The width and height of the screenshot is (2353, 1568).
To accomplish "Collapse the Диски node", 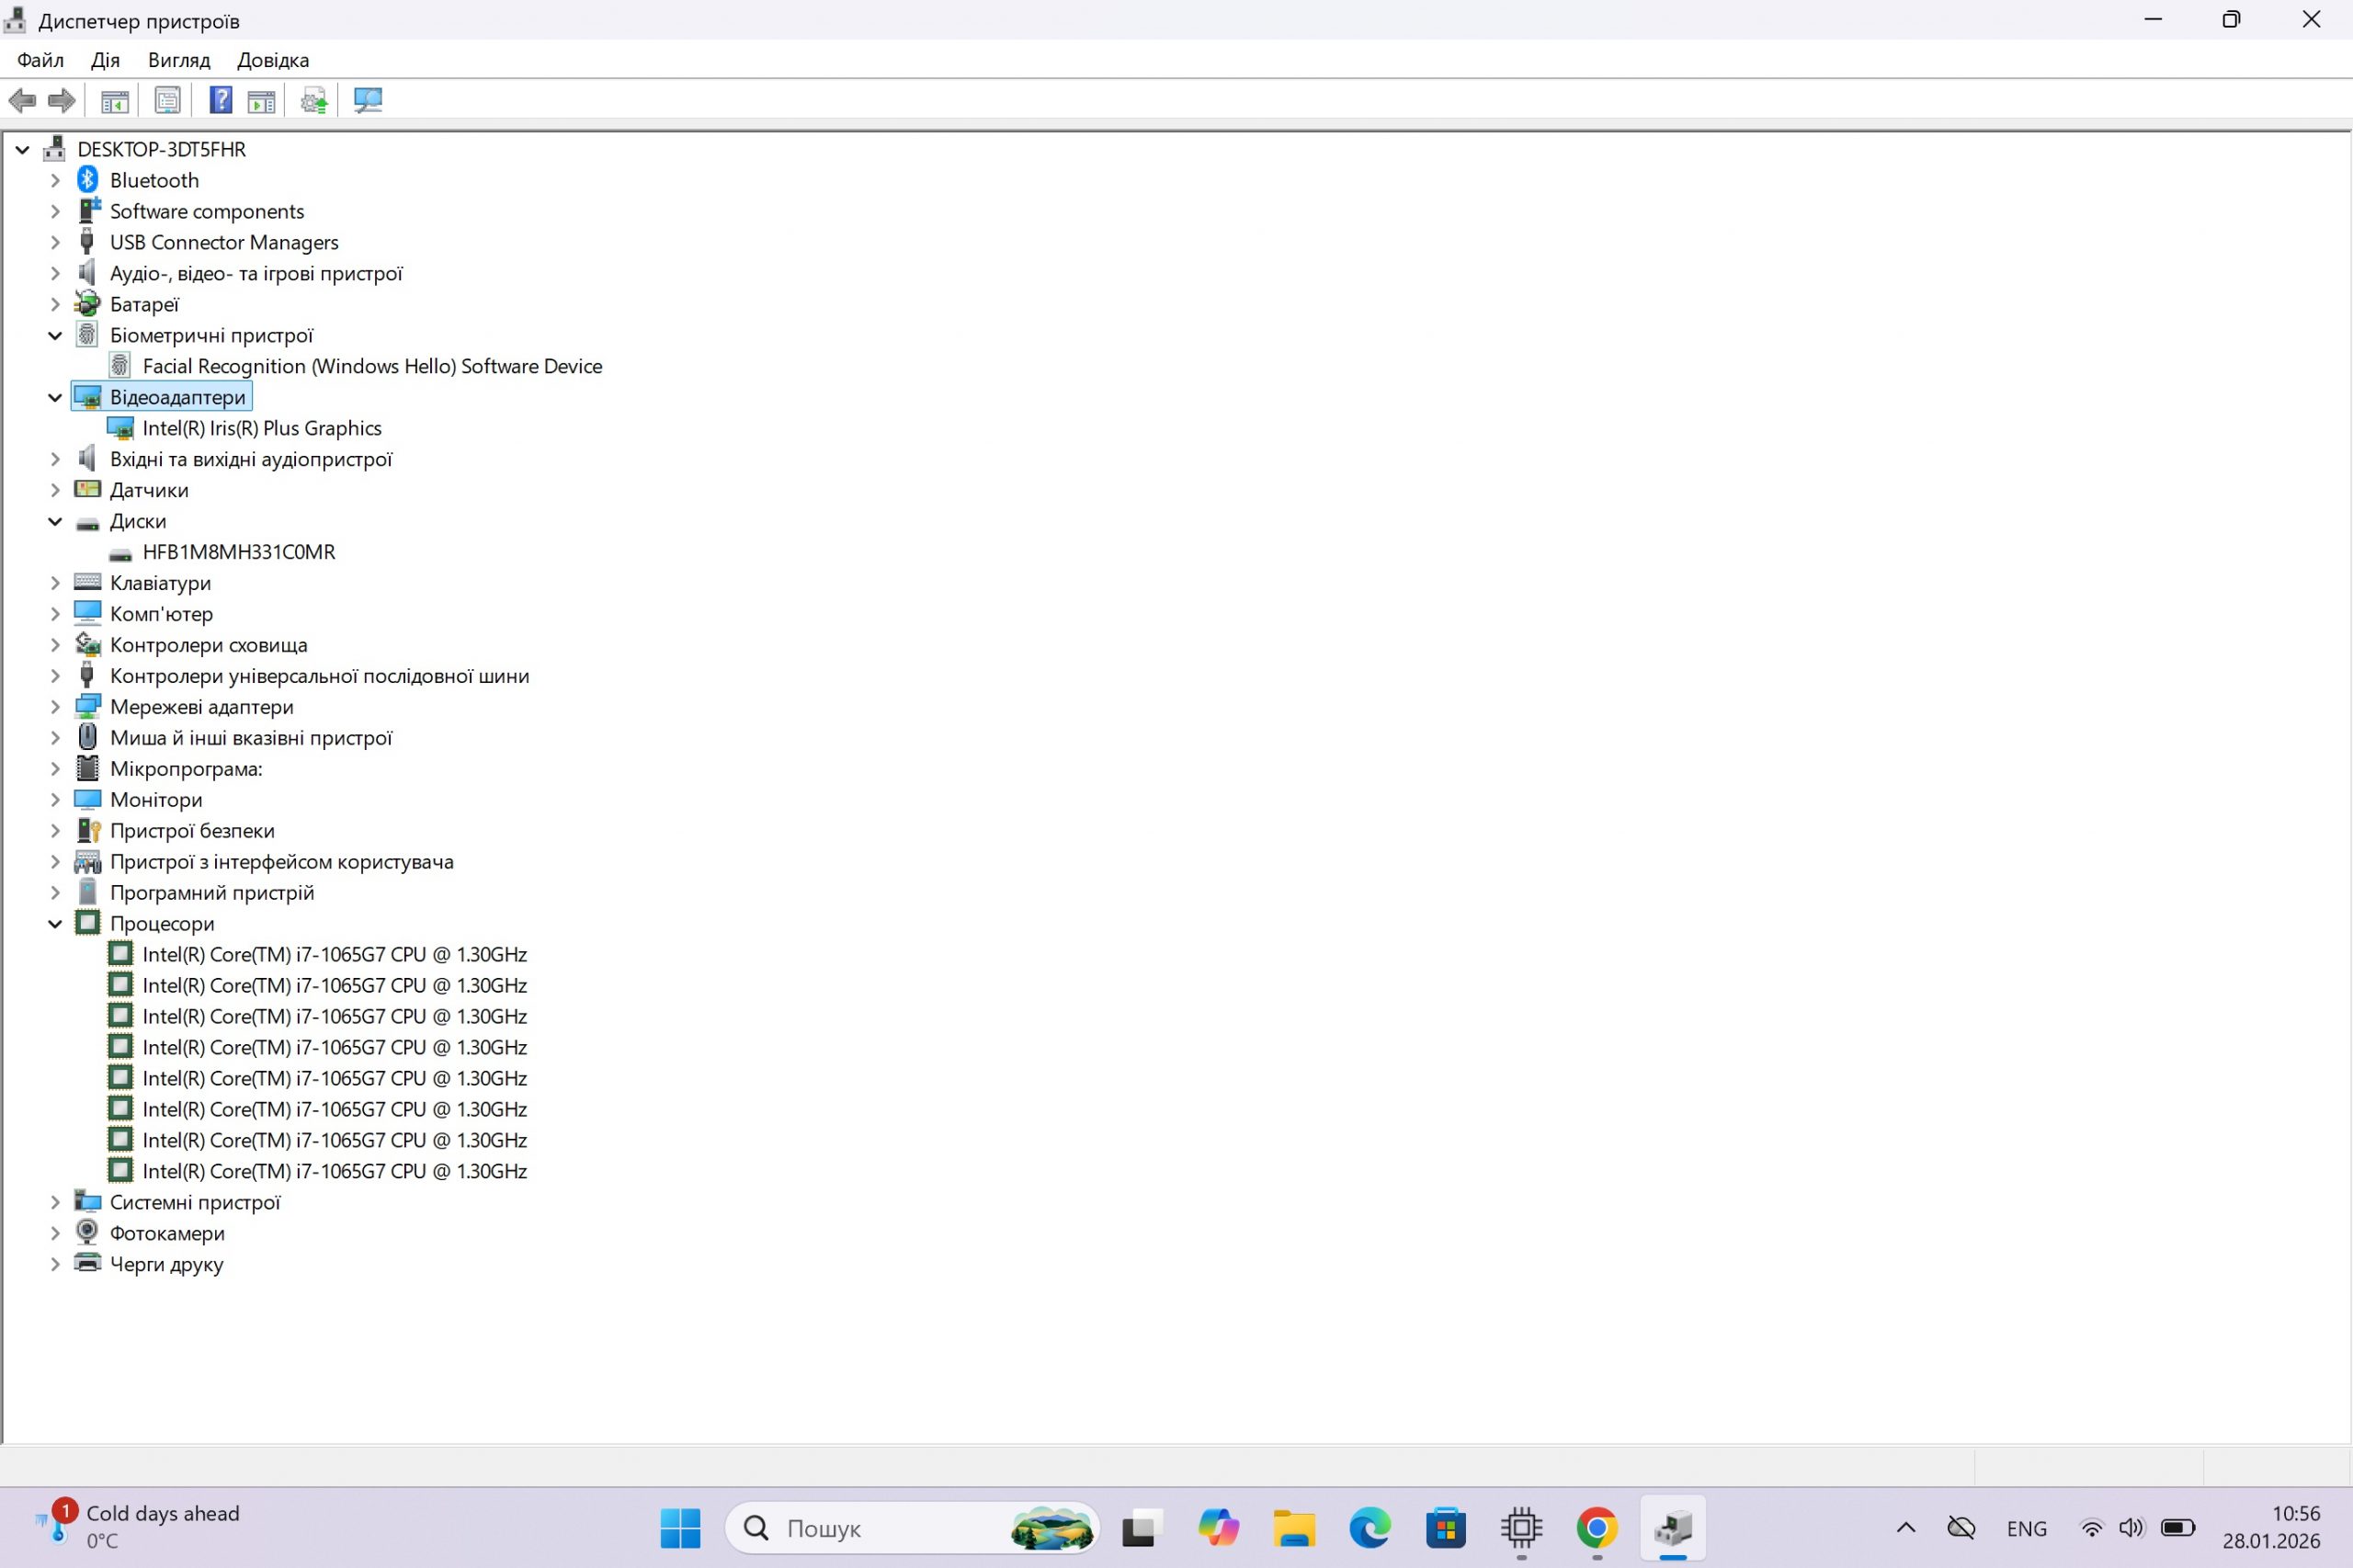I will click(55, 522).
